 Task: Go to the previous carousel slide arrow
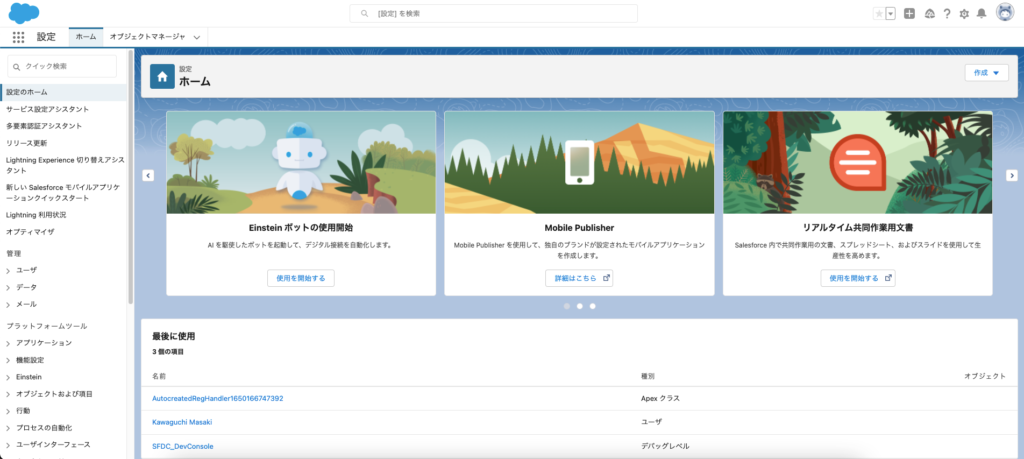click(148, 175)
